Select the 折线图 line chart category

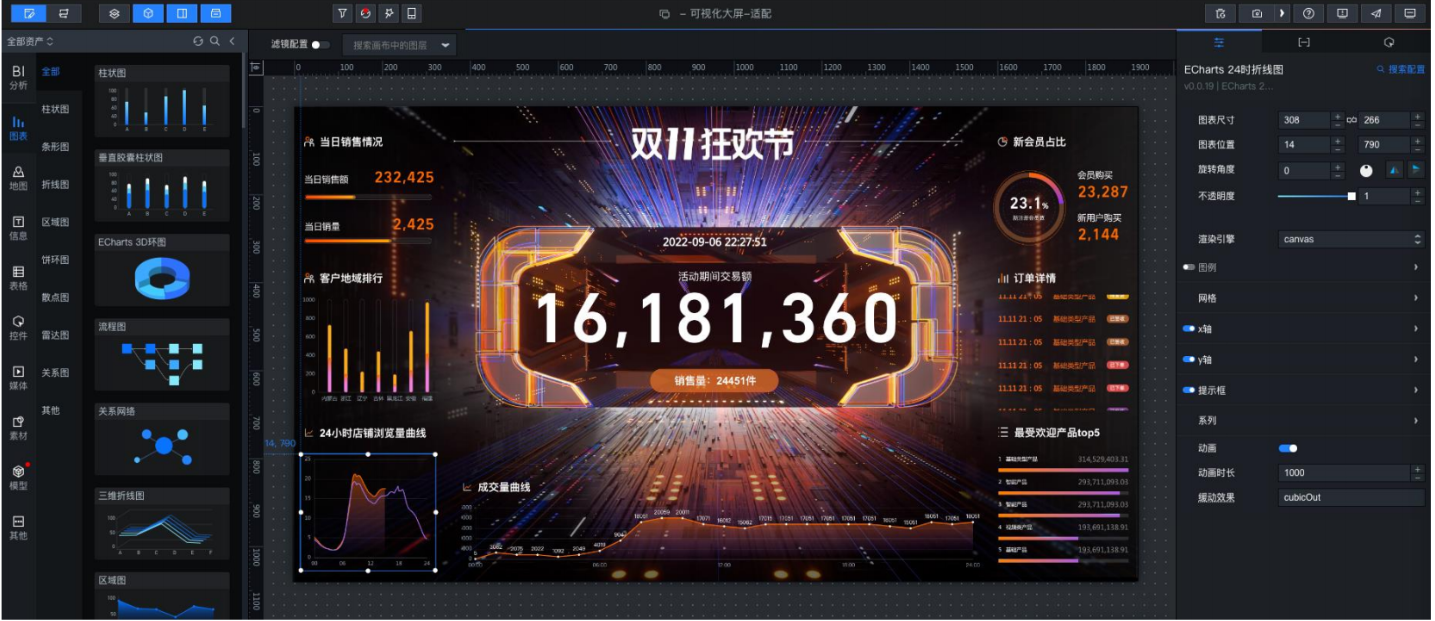pyautogui.click(x=55, y=185)
